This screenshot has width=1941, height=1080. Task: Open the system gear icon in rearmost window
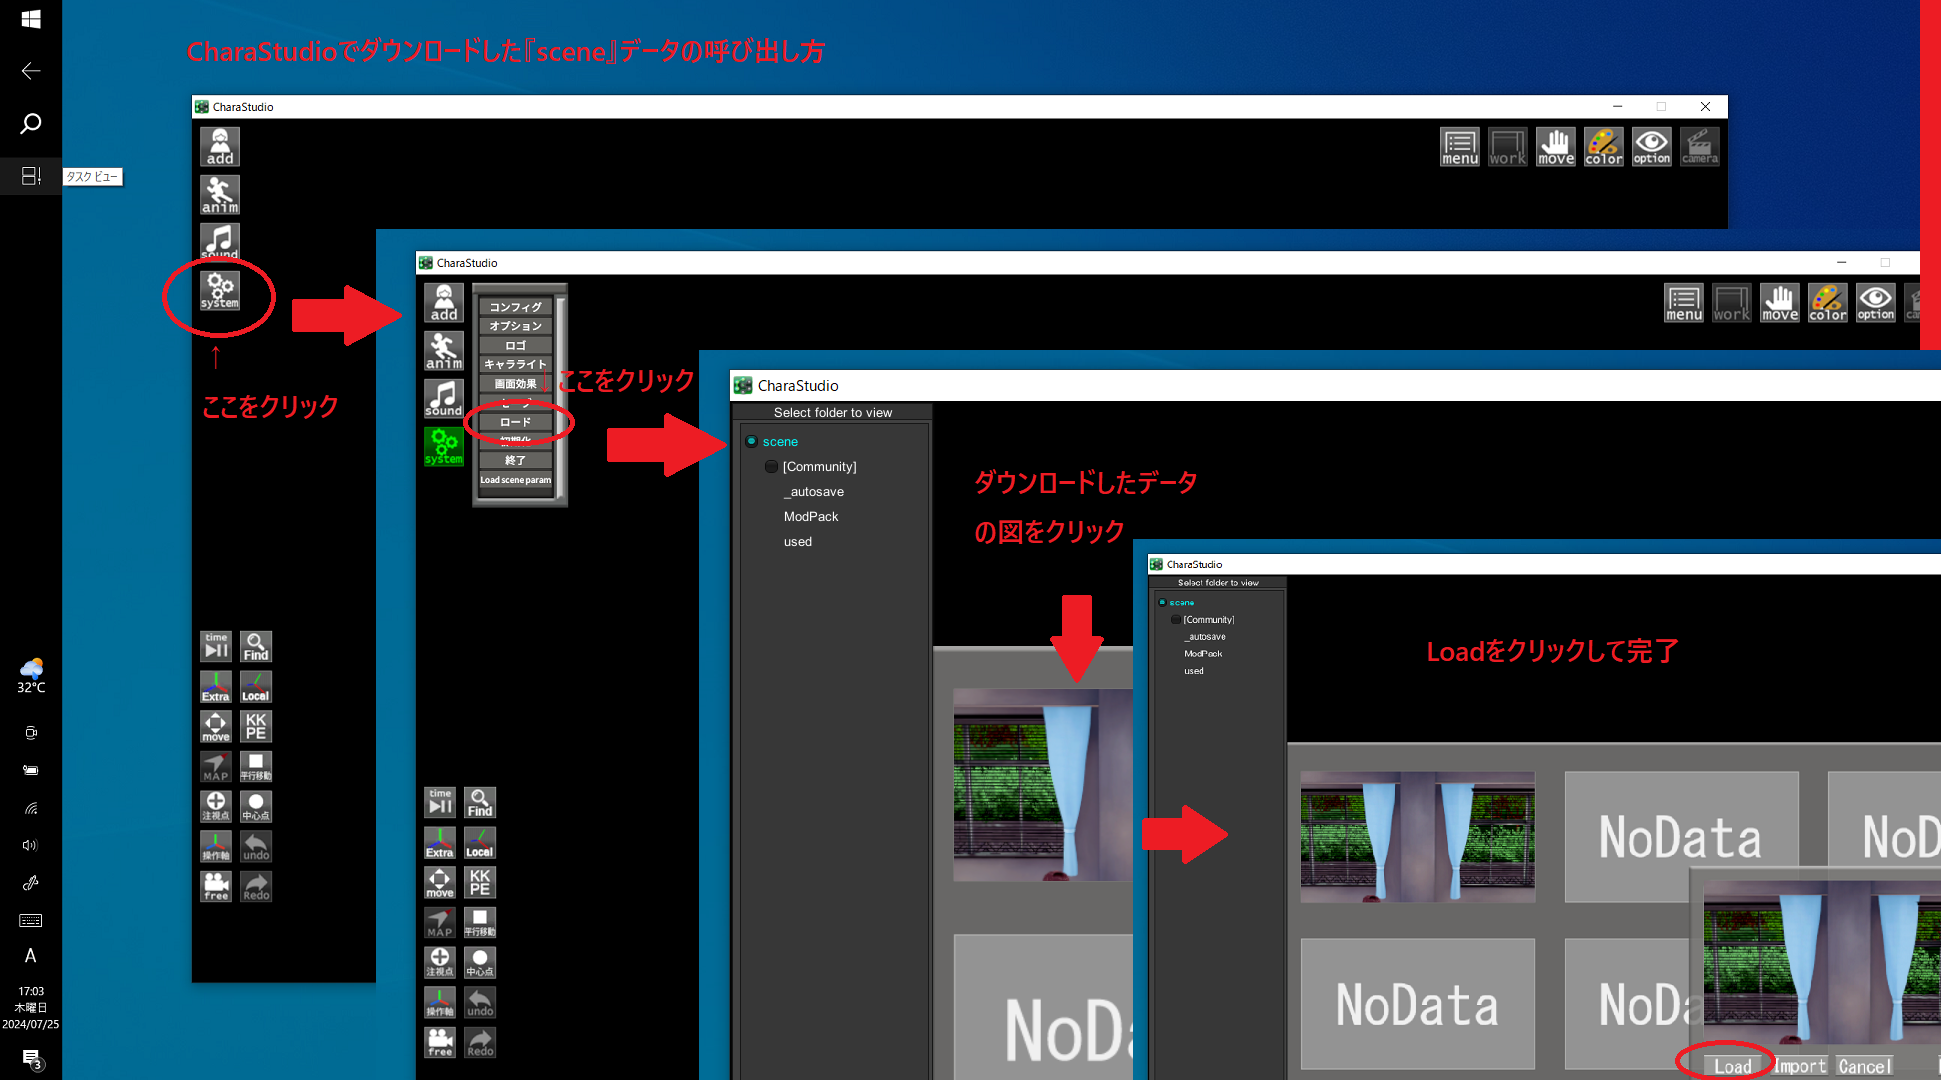point(220,291)
